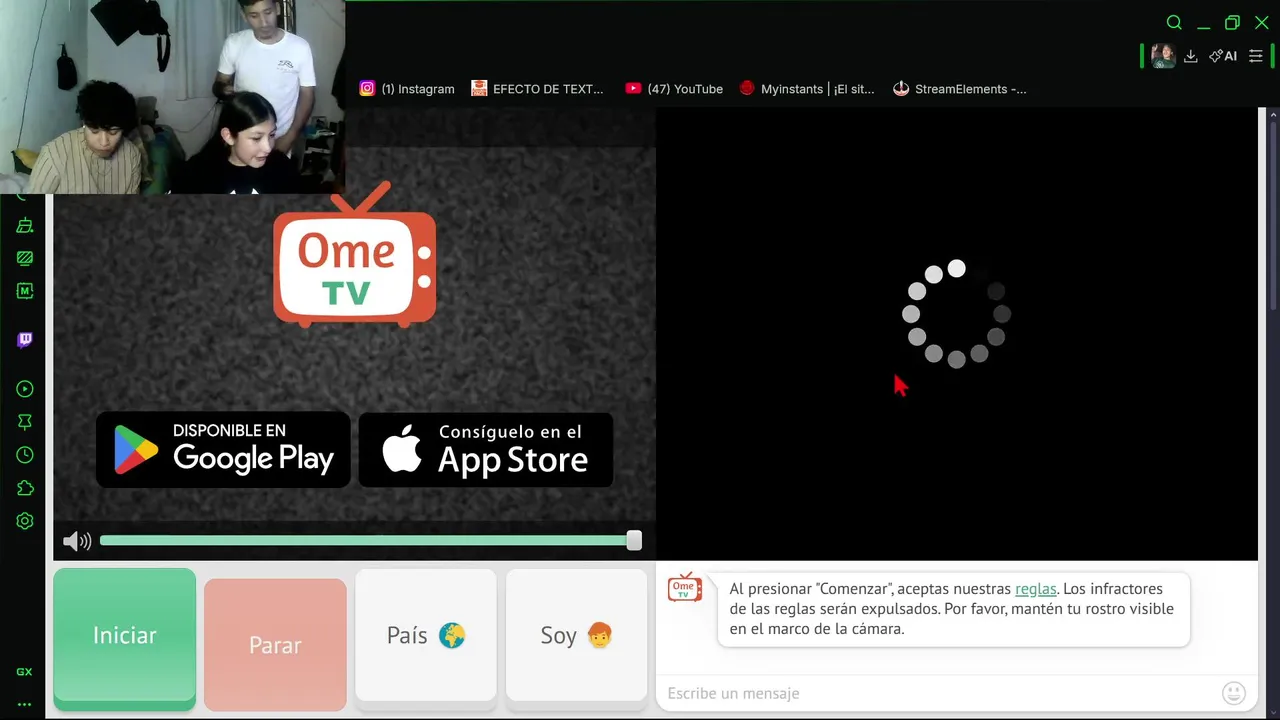Click the red Parar button
Screen dimensions: 1280x720
pos(275,645)
